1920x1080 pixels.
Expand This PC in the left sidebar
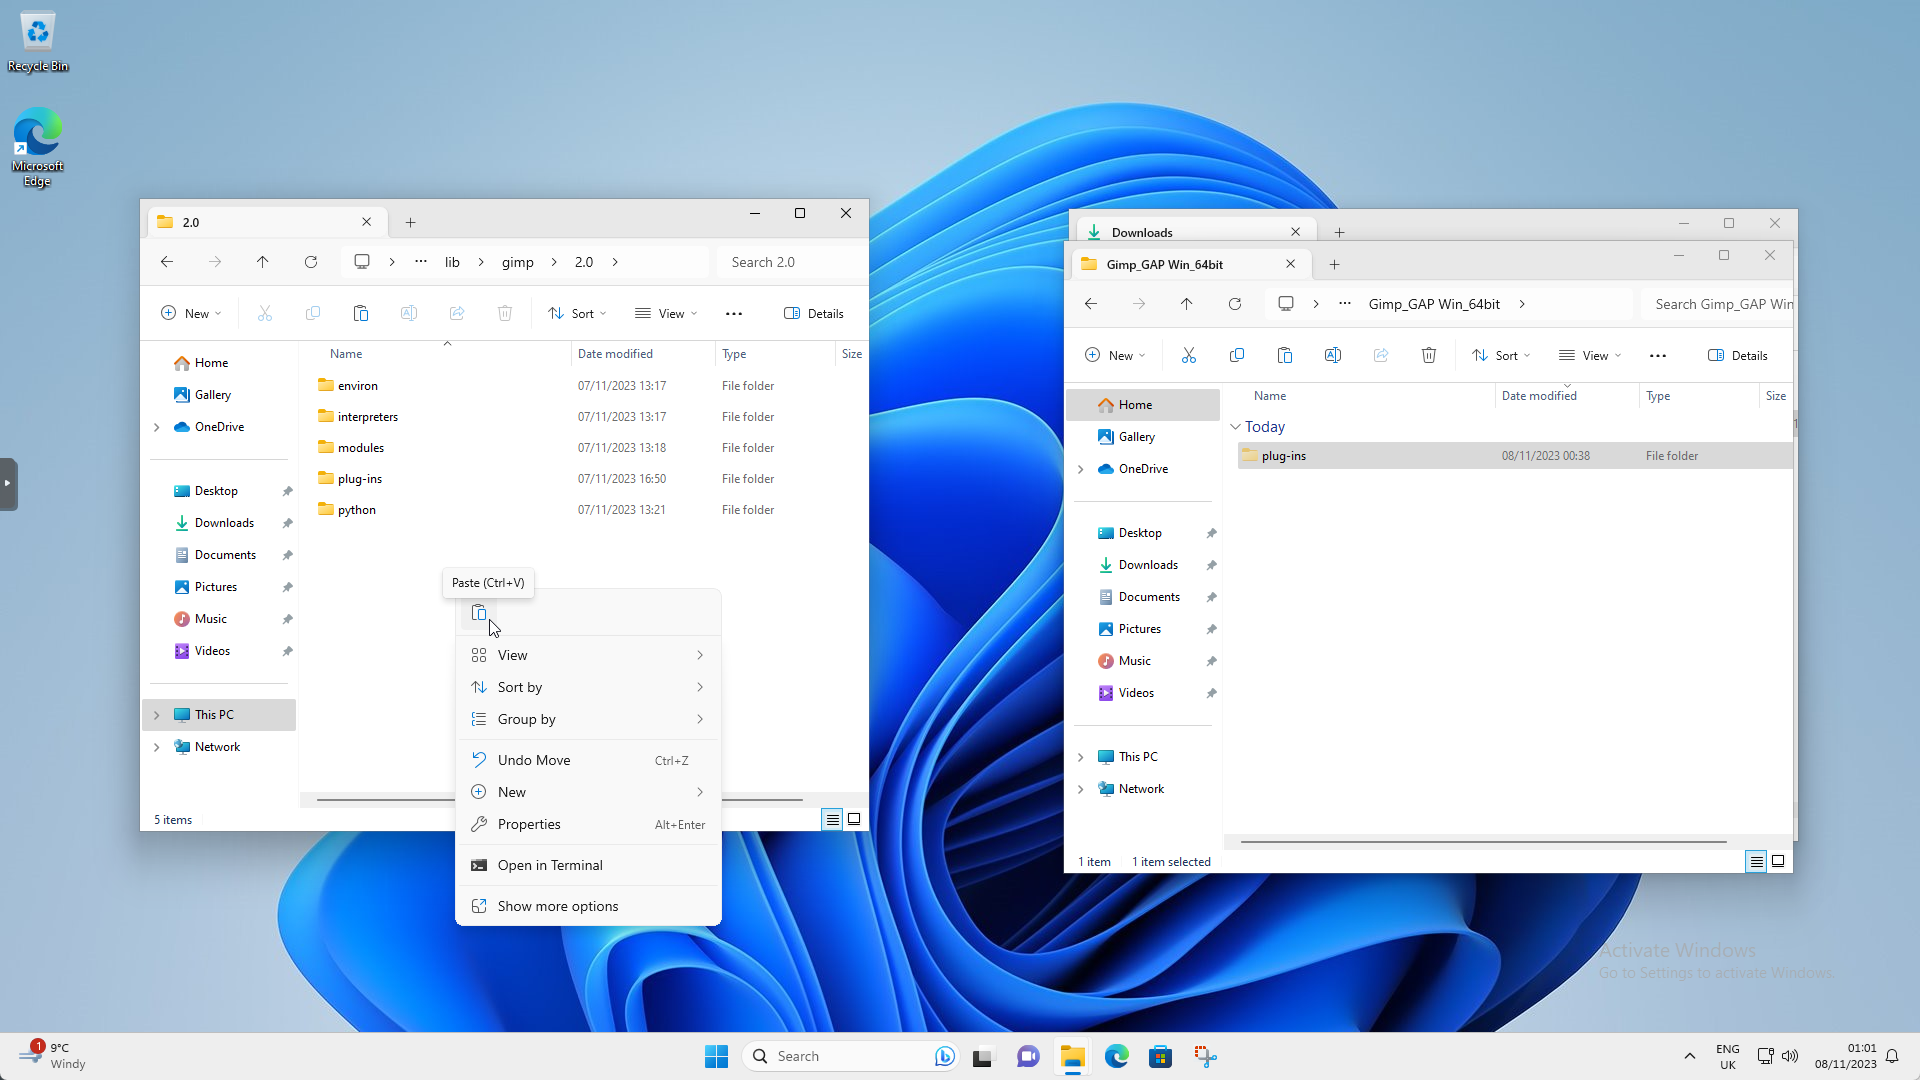(157, 714)
